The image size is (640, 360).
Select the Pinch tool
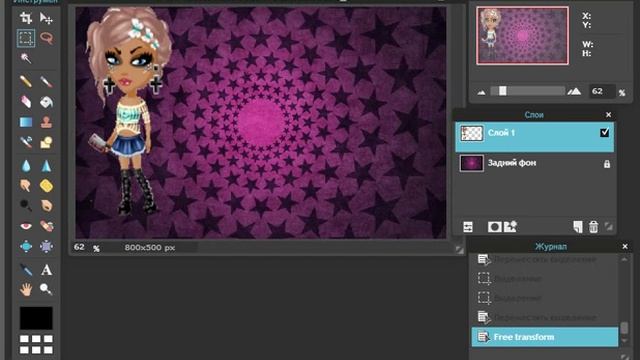46,246
